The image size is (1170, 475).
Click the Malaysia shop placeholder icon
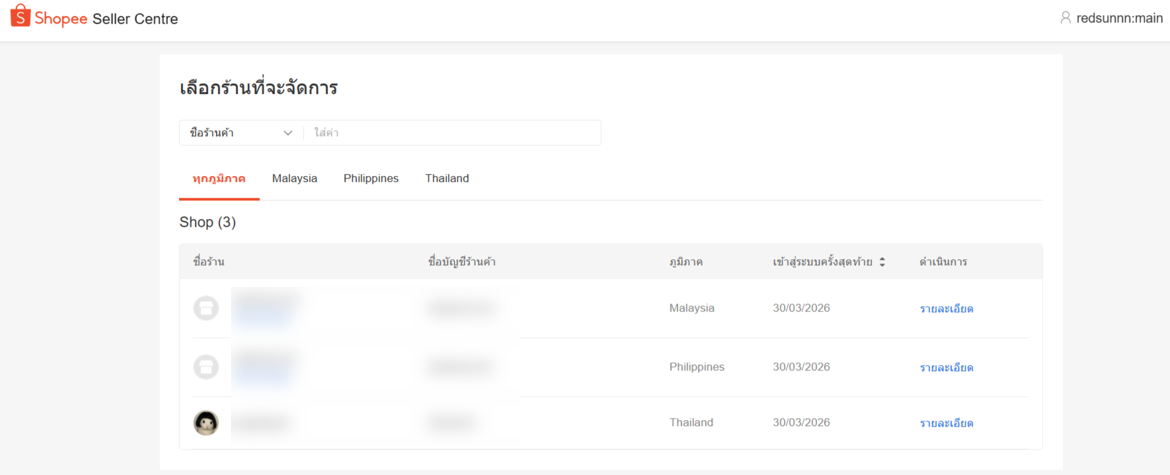point(206,308)
